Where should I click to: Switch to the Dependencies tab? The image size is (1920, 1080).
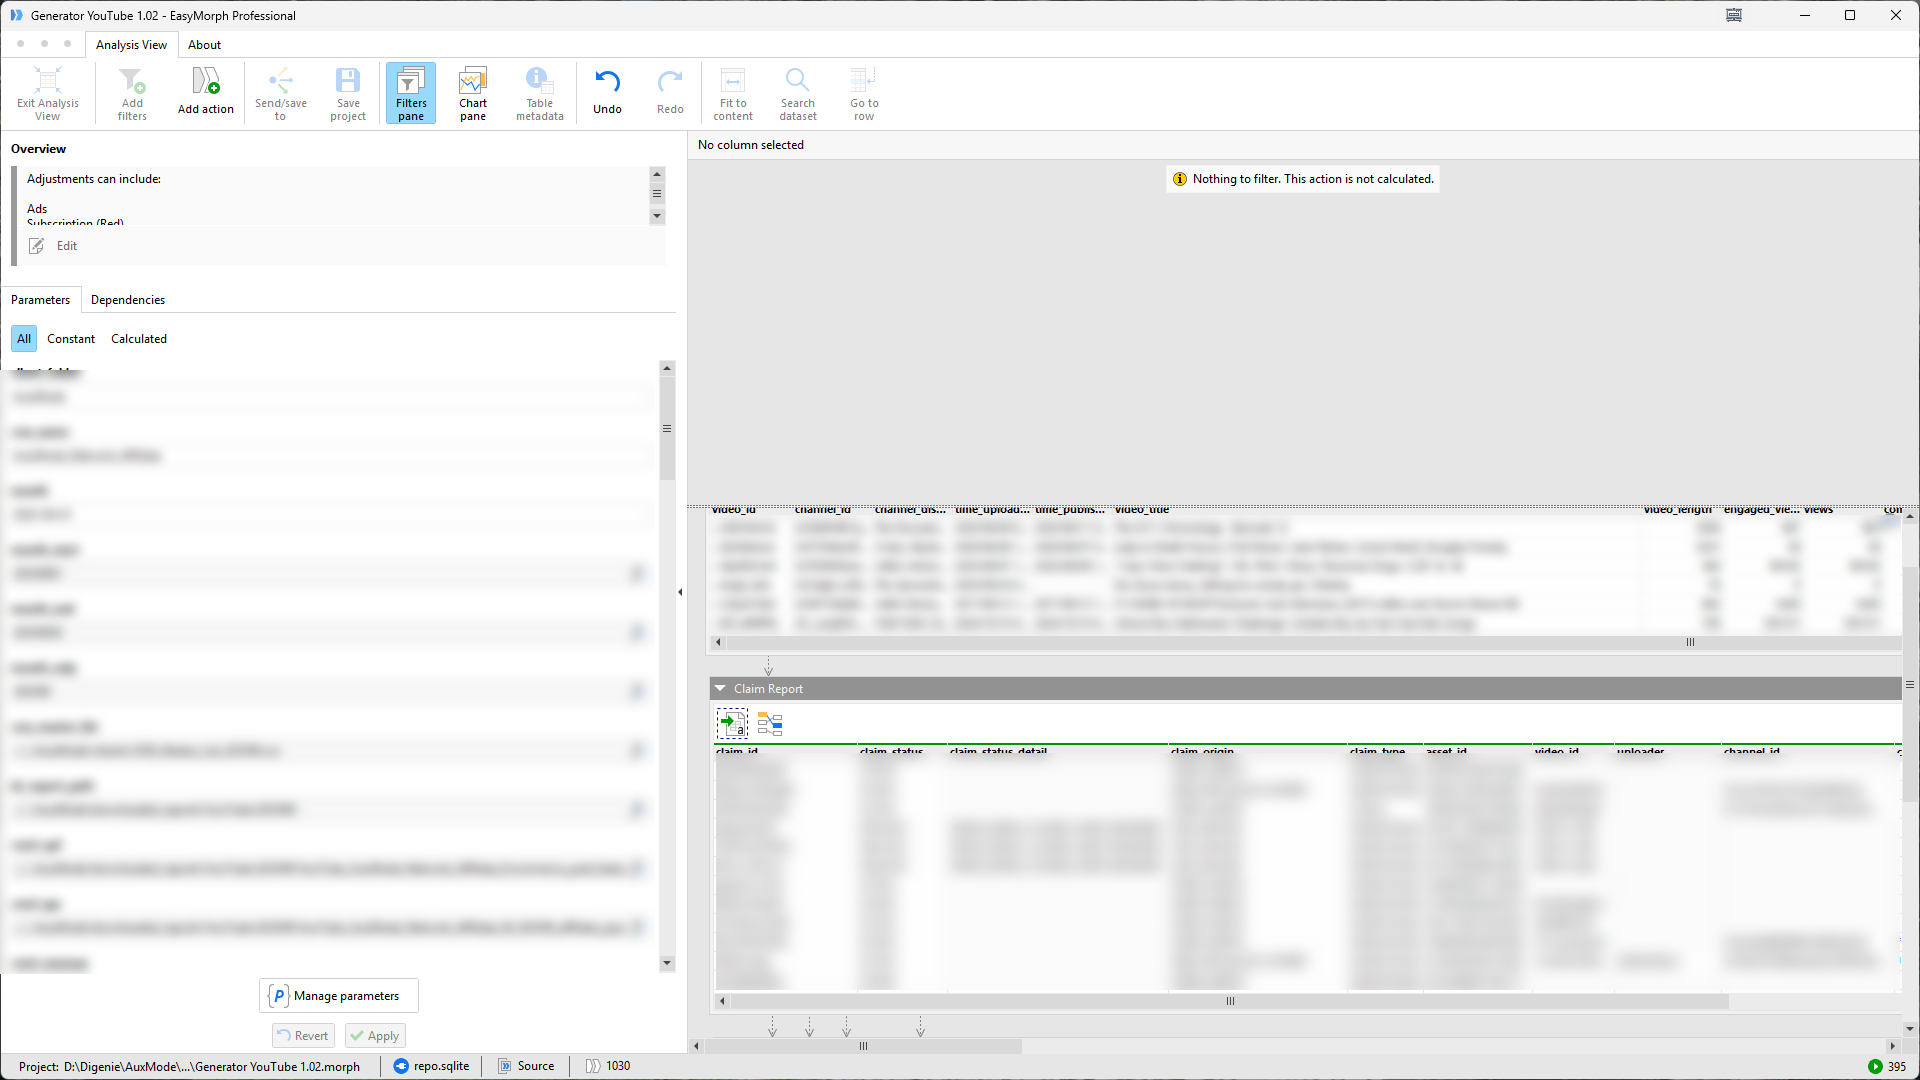[x=128, y=300]
